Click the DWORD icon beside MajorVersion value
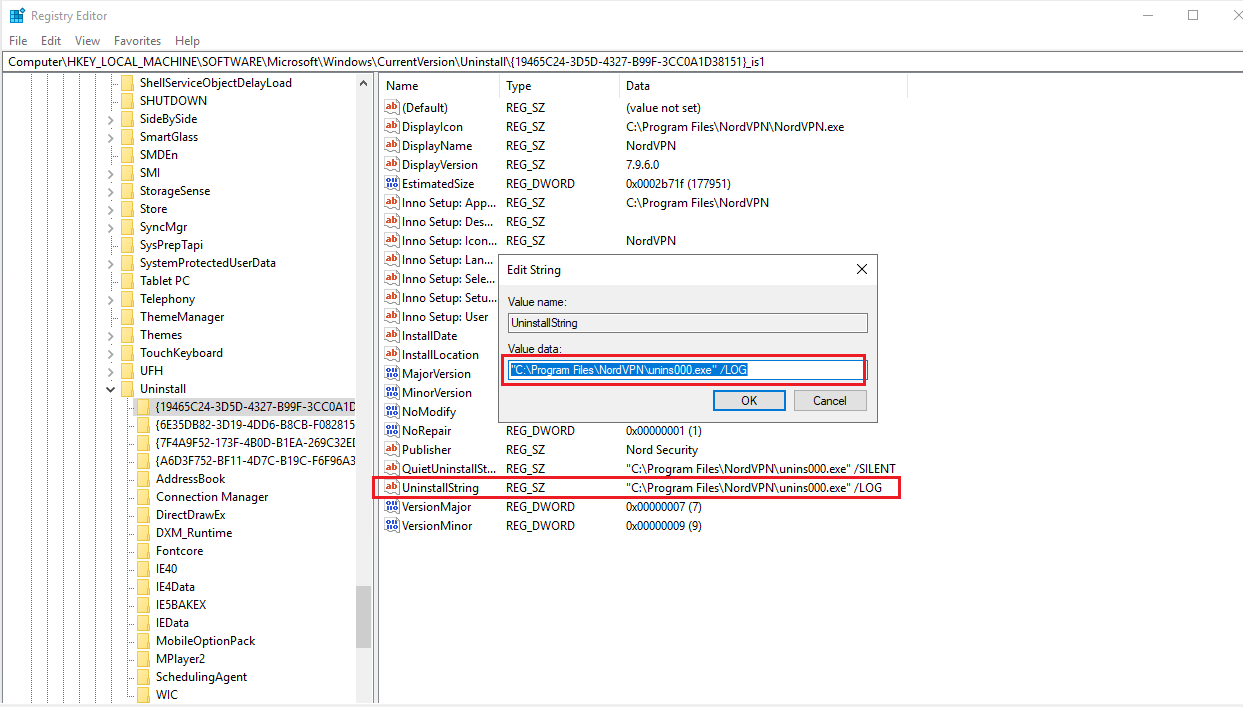 tap(392, 374)
